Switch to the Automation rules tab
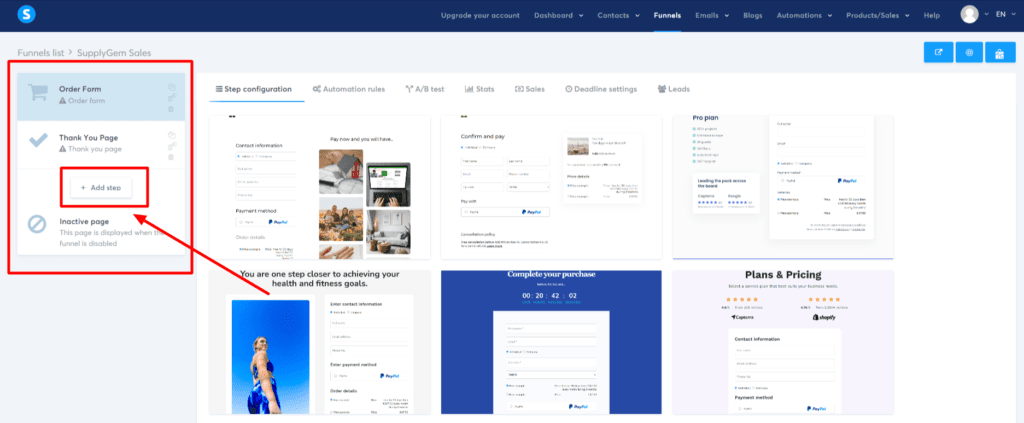This screenshot has height=423, width=1024. (349, 89)
